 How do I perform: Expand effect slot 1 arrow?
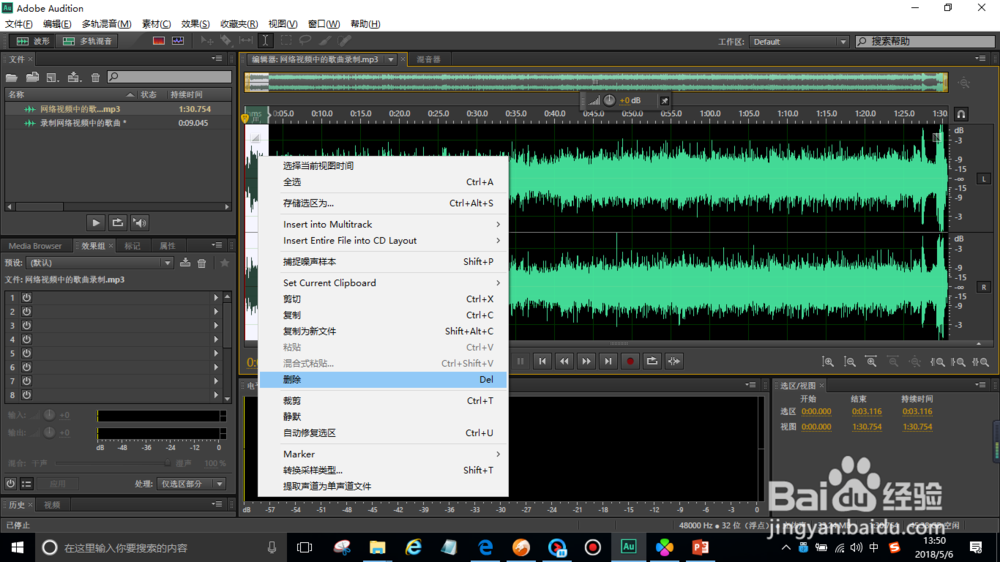point(216,298)
